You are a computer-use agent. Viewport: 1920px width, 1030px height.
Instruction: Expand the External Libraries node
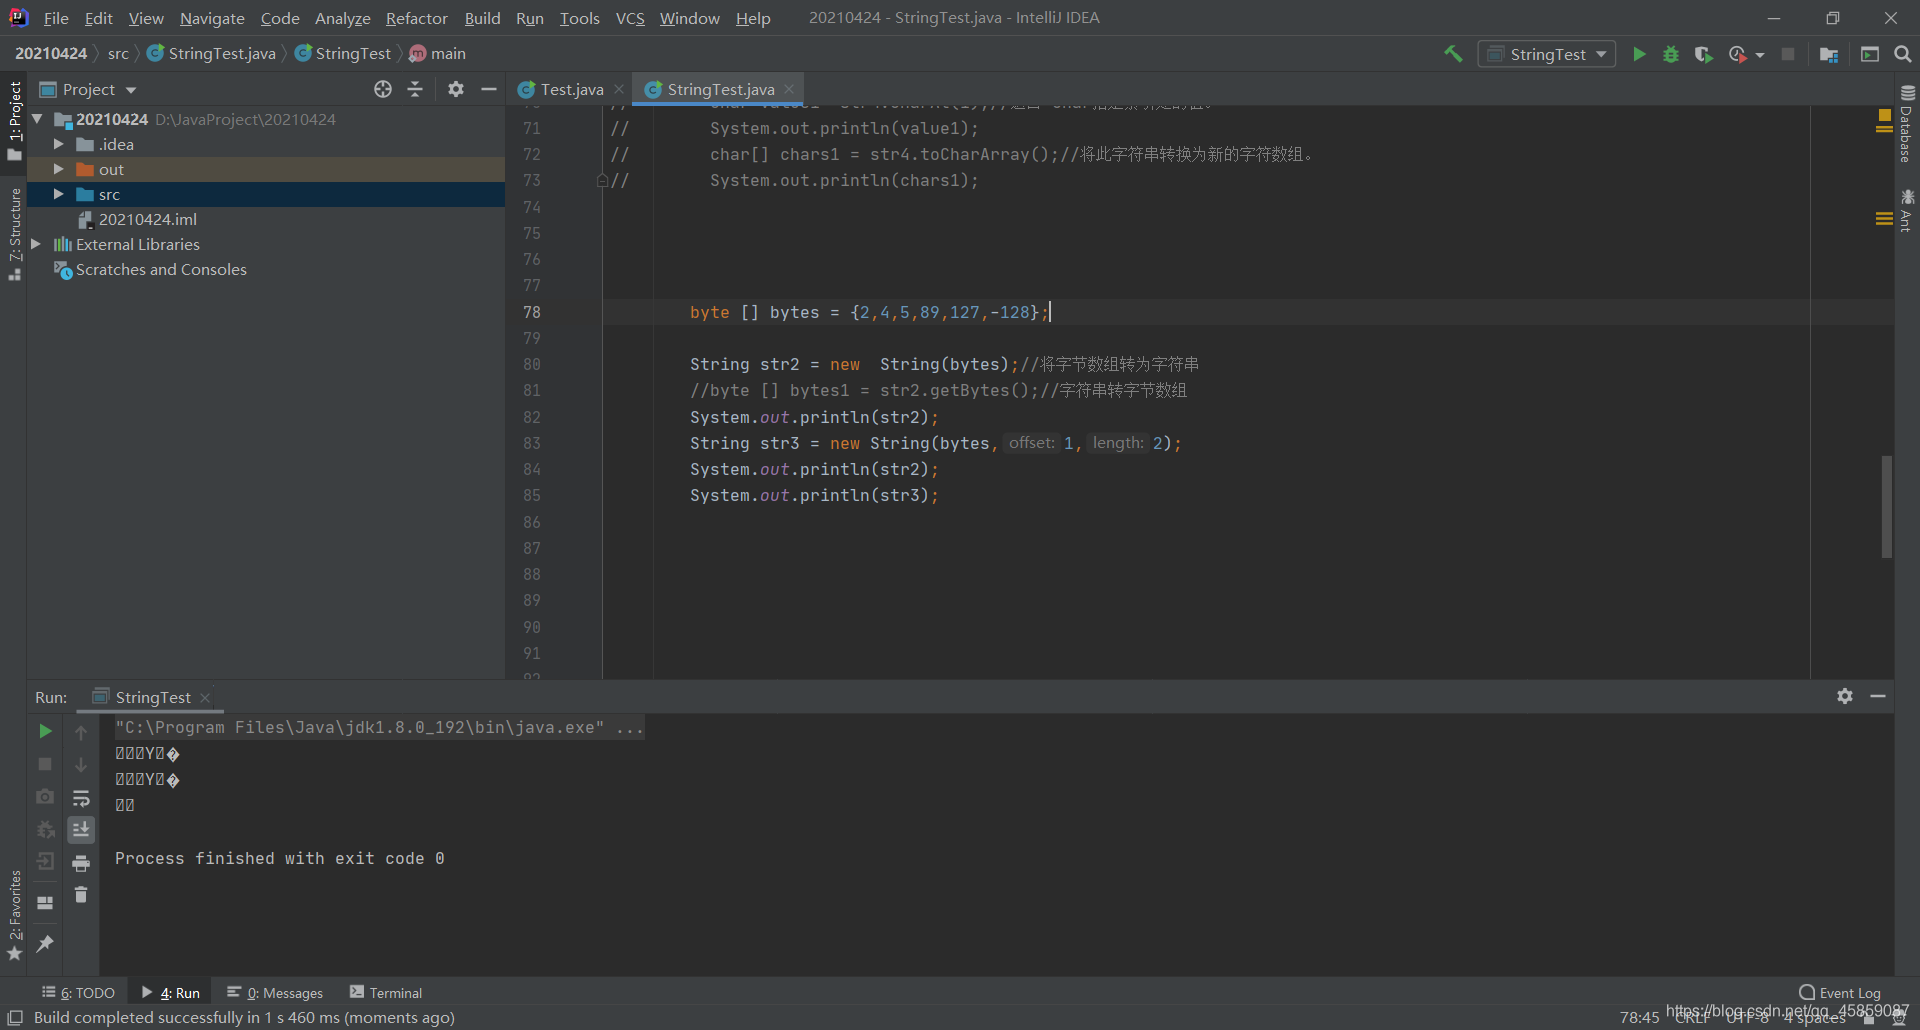(x=36, y=244)
